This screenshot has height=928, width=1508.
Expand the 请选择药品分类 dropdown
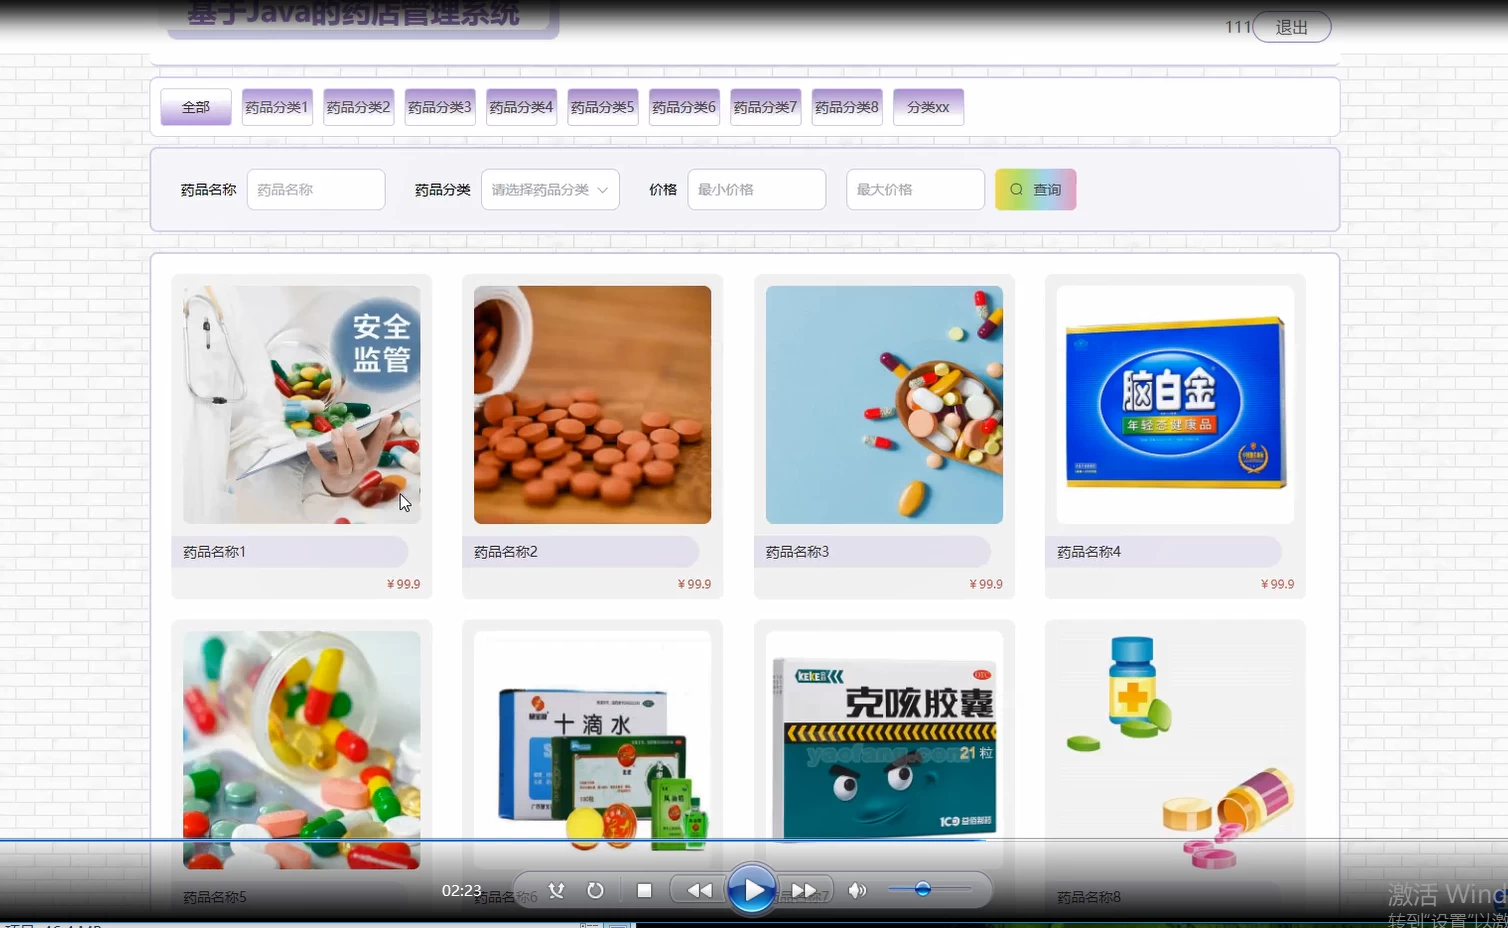point(550,189)
